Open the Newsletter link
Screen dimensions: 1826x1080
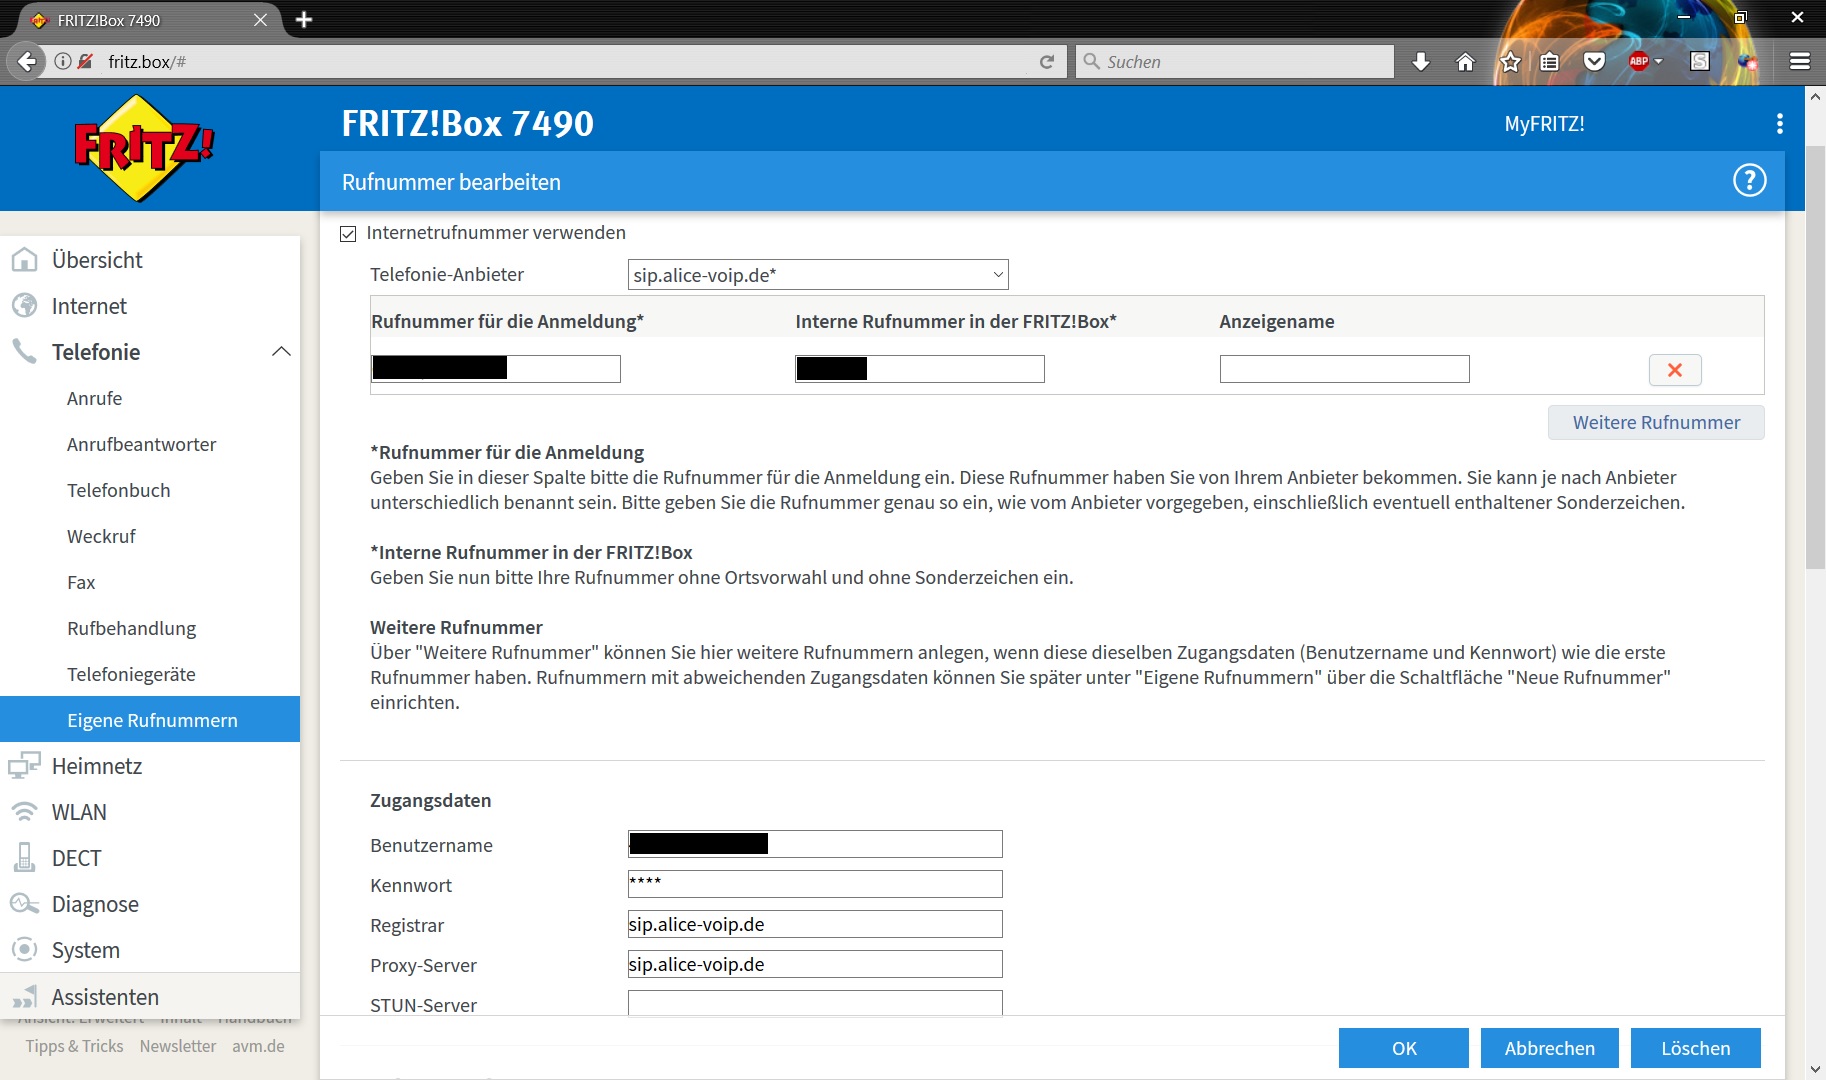pos(178,1046)
